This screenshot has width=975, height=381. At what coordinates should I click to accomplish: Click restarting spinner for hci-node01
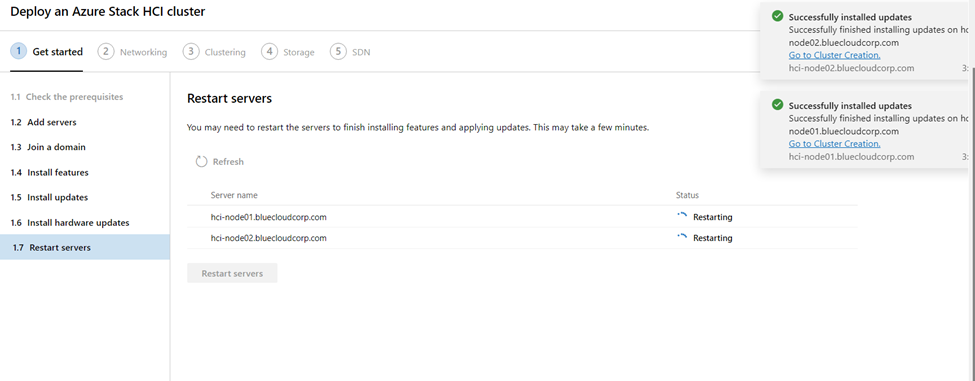coord(682,217)
